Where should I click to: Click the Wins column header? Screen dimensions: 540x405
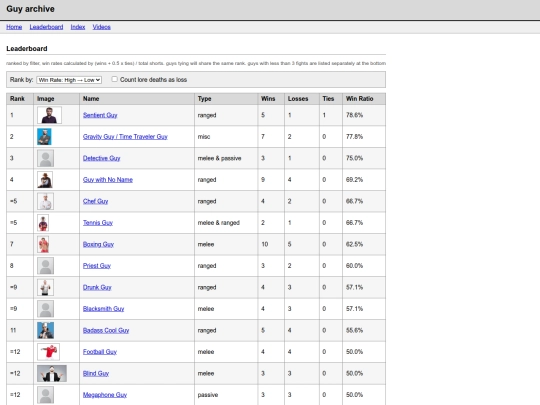[x=271, y=99]
